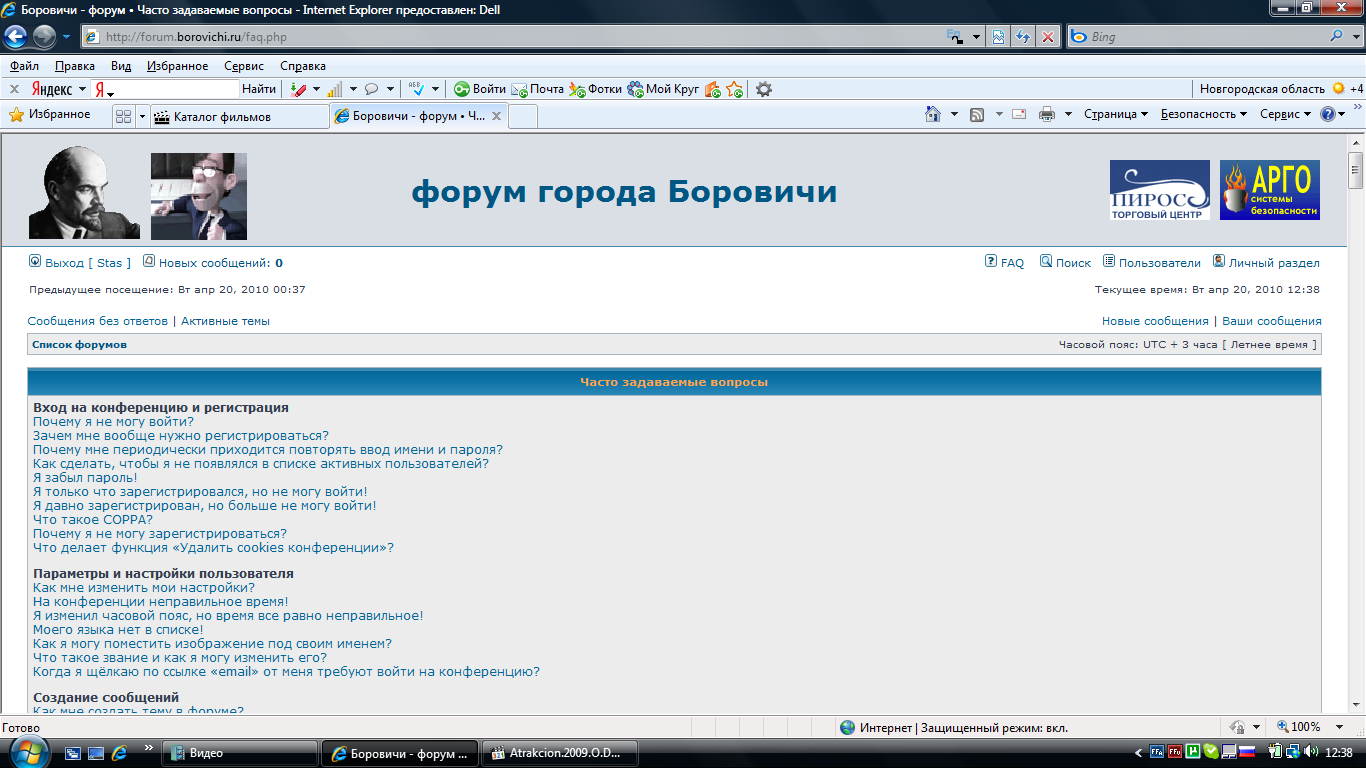
Task: Switch to the Каталог фильмов tab
Action: 240,116
